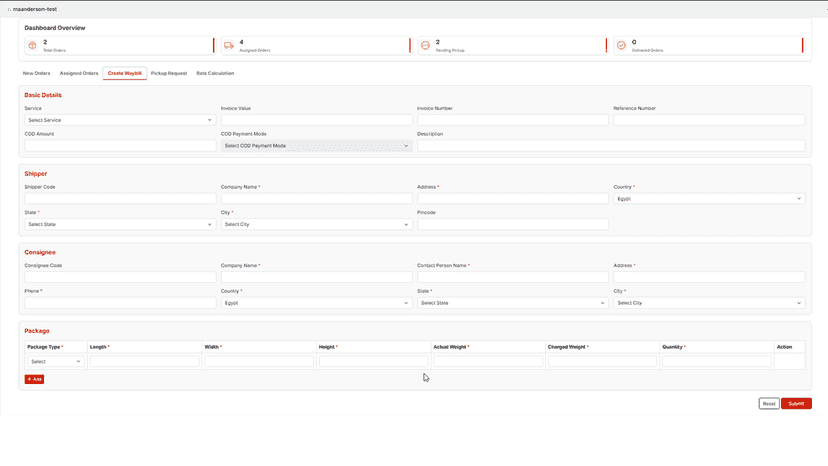Open the Select Service dropdown

pyautogui.click(x=120, y=120)
